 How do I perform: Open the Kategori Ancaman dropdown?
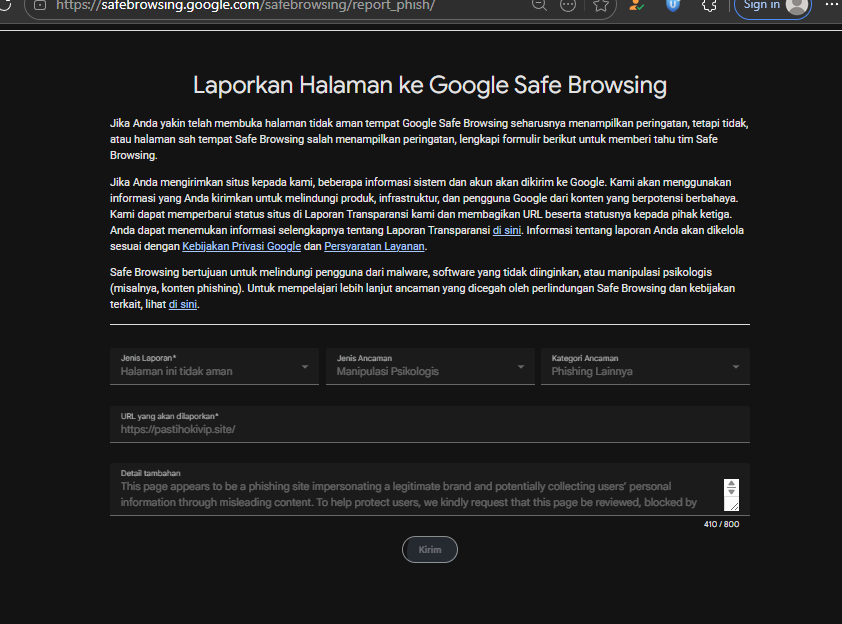click(645, 366)
